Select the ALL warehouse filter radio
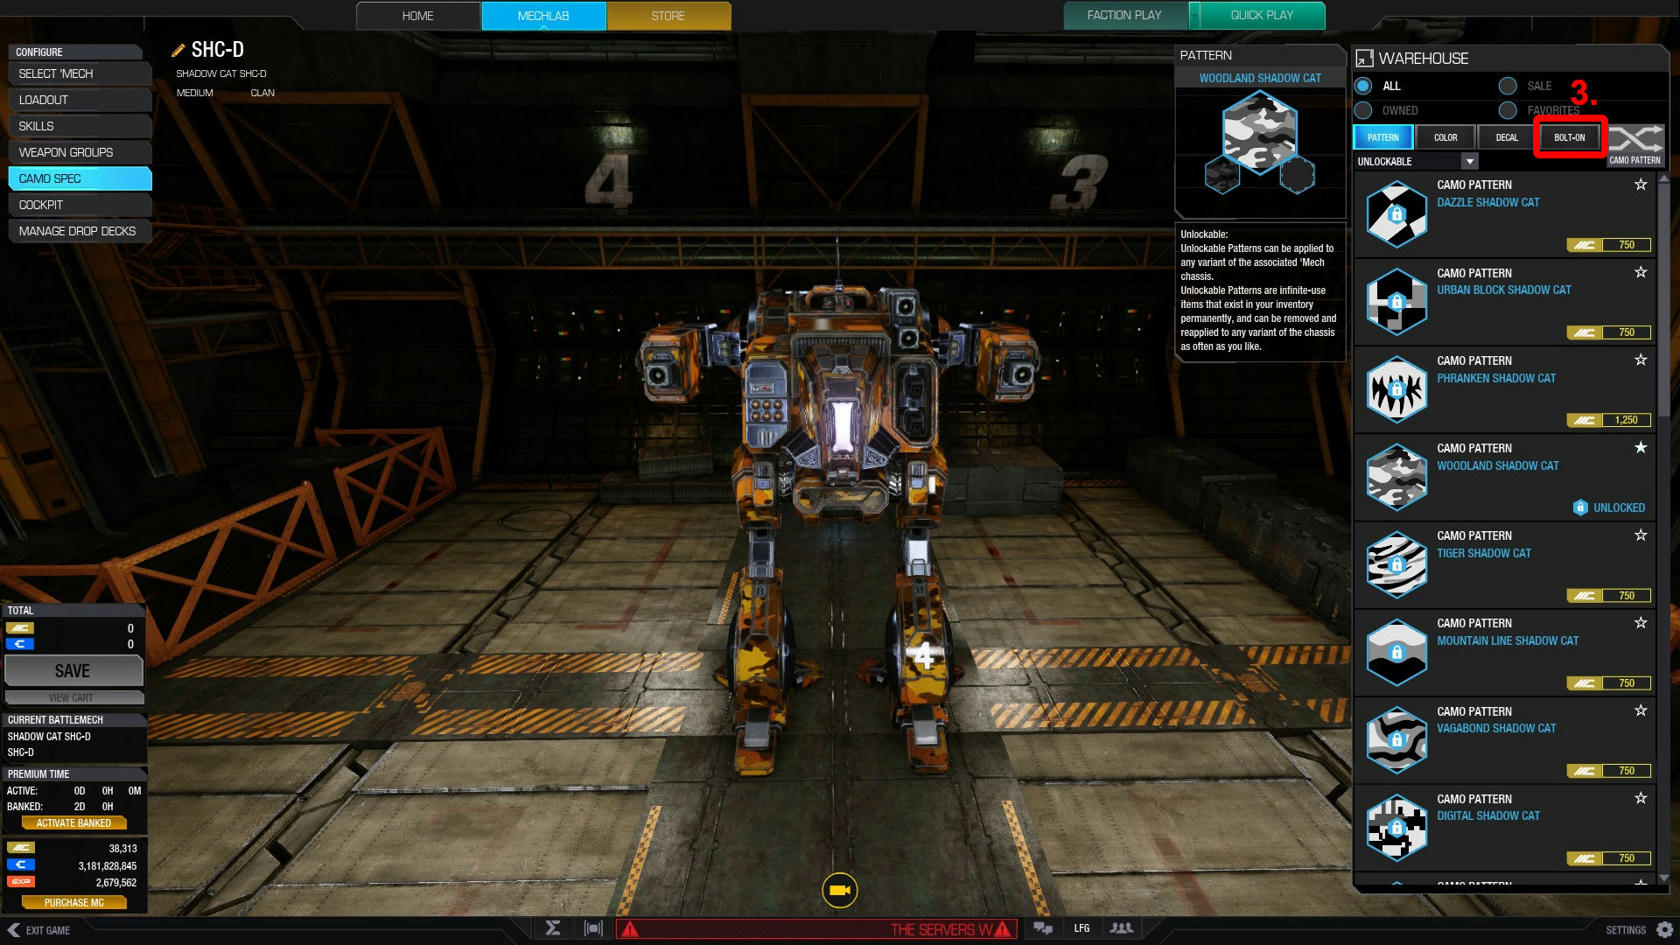Viewport: 1680px width, 945px height. pyautogui.click(x=1363, y=86)
